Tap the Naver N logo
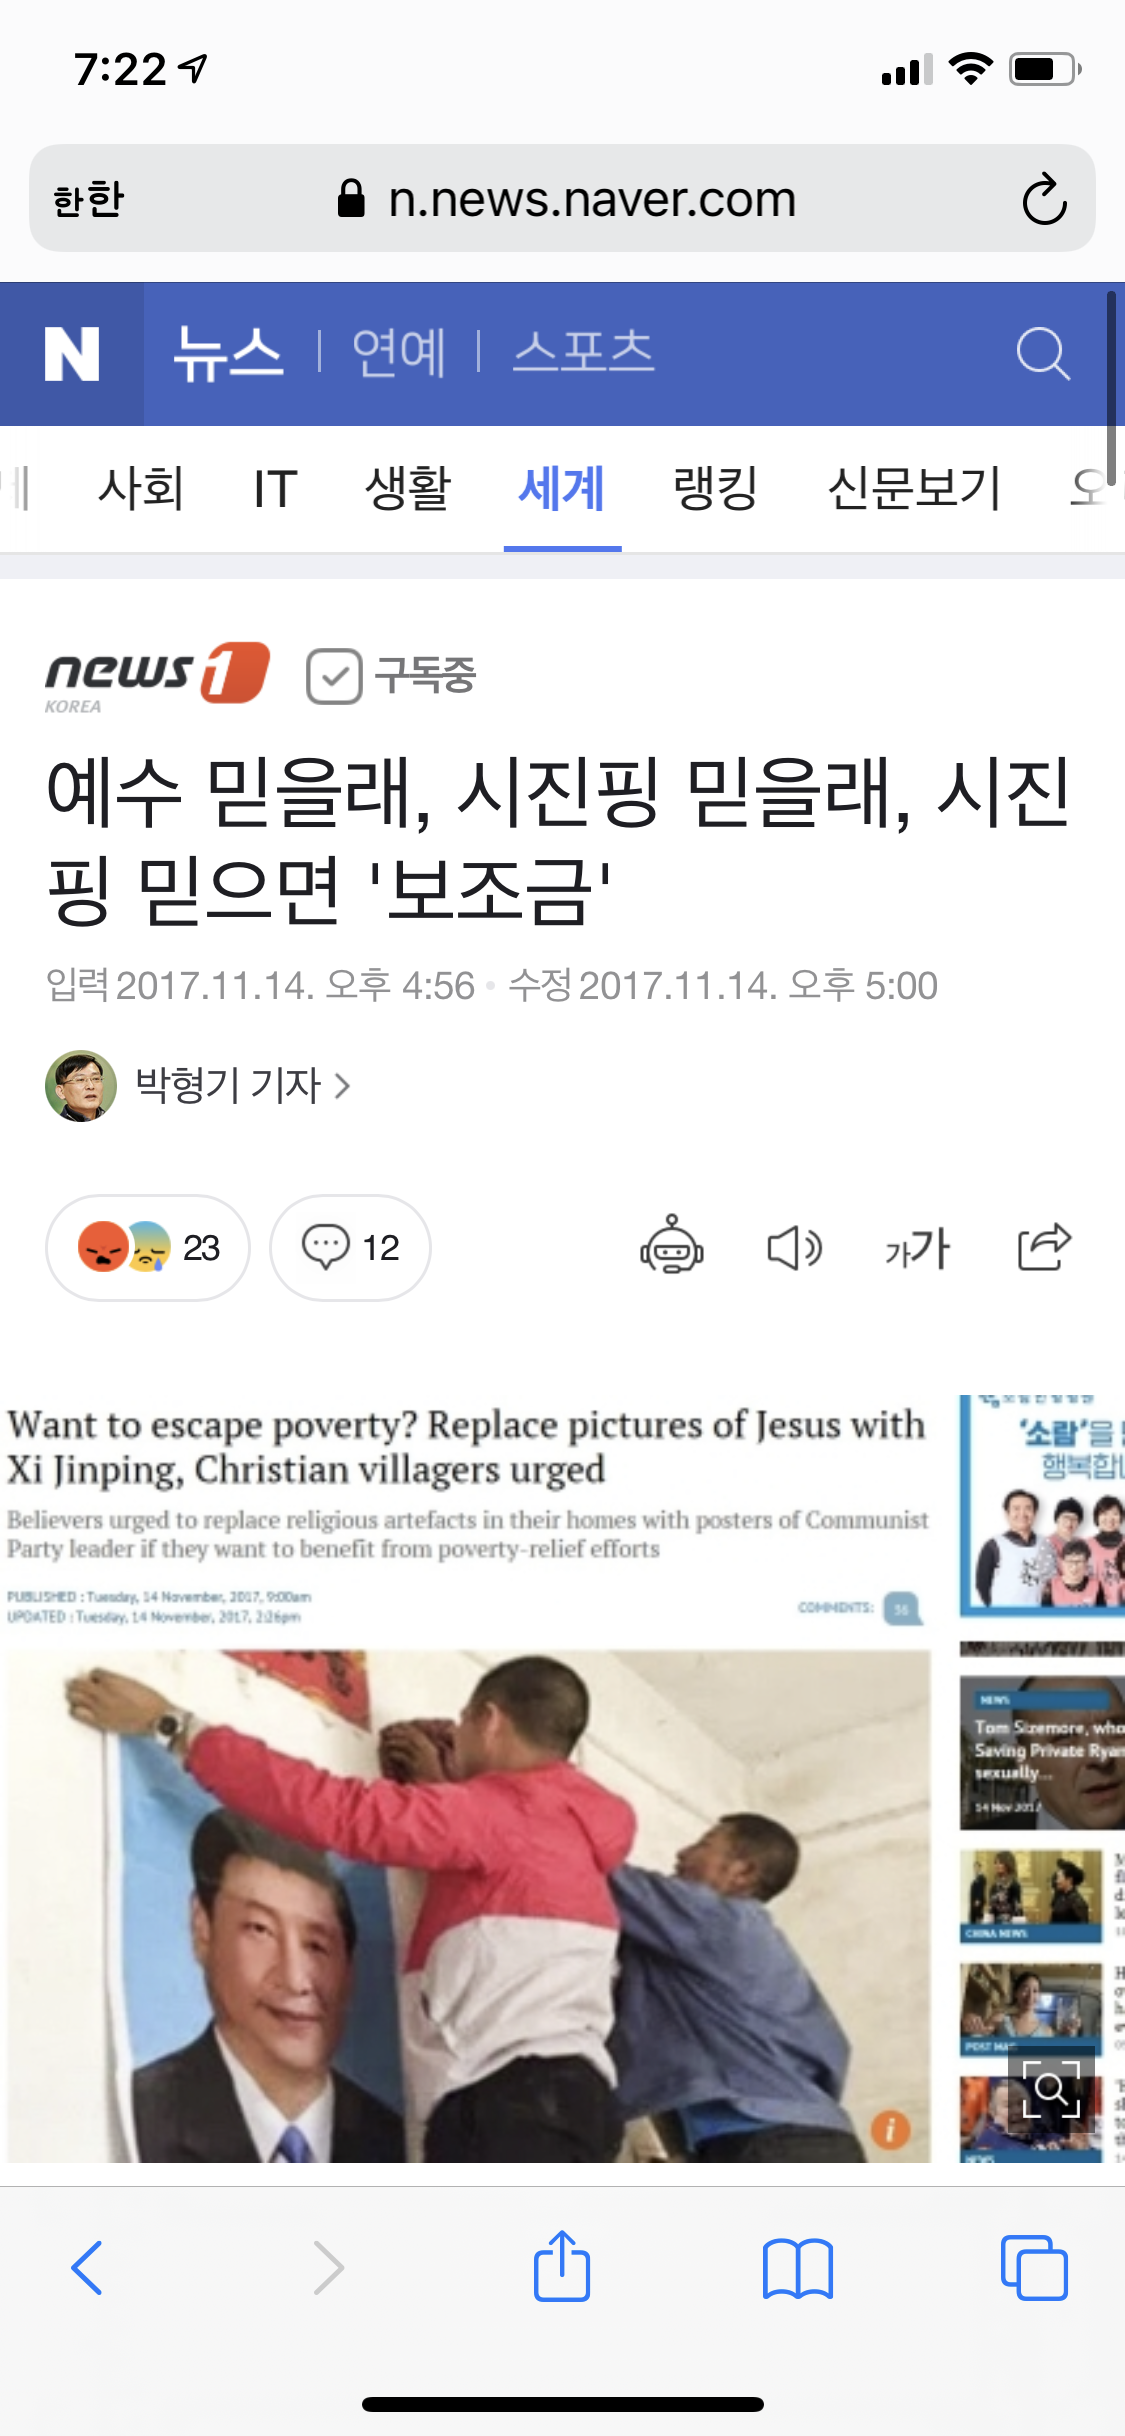The width and height of the screenshot is (1125, 2436). tap(72, 354)
